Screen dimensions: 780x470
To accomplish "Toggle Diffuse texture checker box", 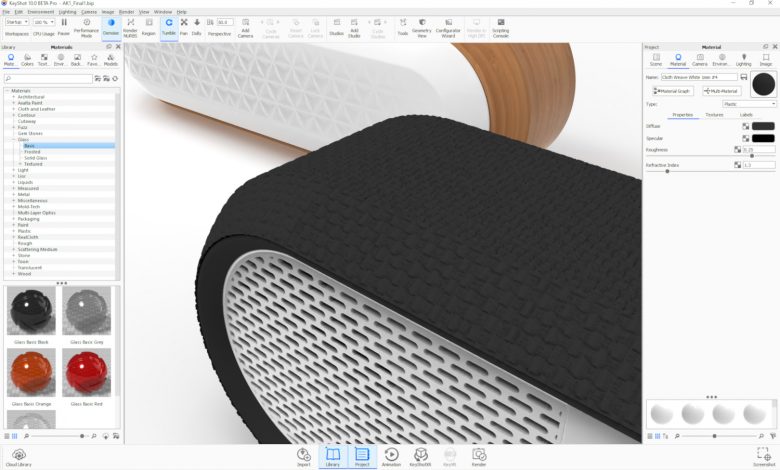I will pyautogui.click(x=745, y=126).
